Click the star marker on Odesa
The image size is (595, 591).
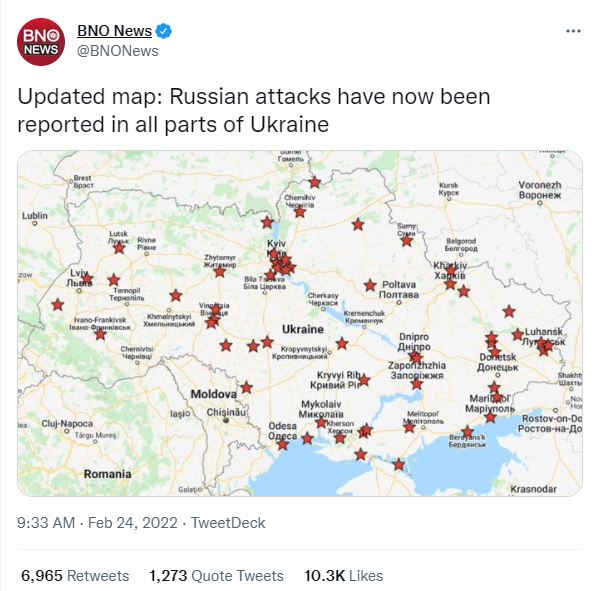pyautogui.click(x=283, y=444)
